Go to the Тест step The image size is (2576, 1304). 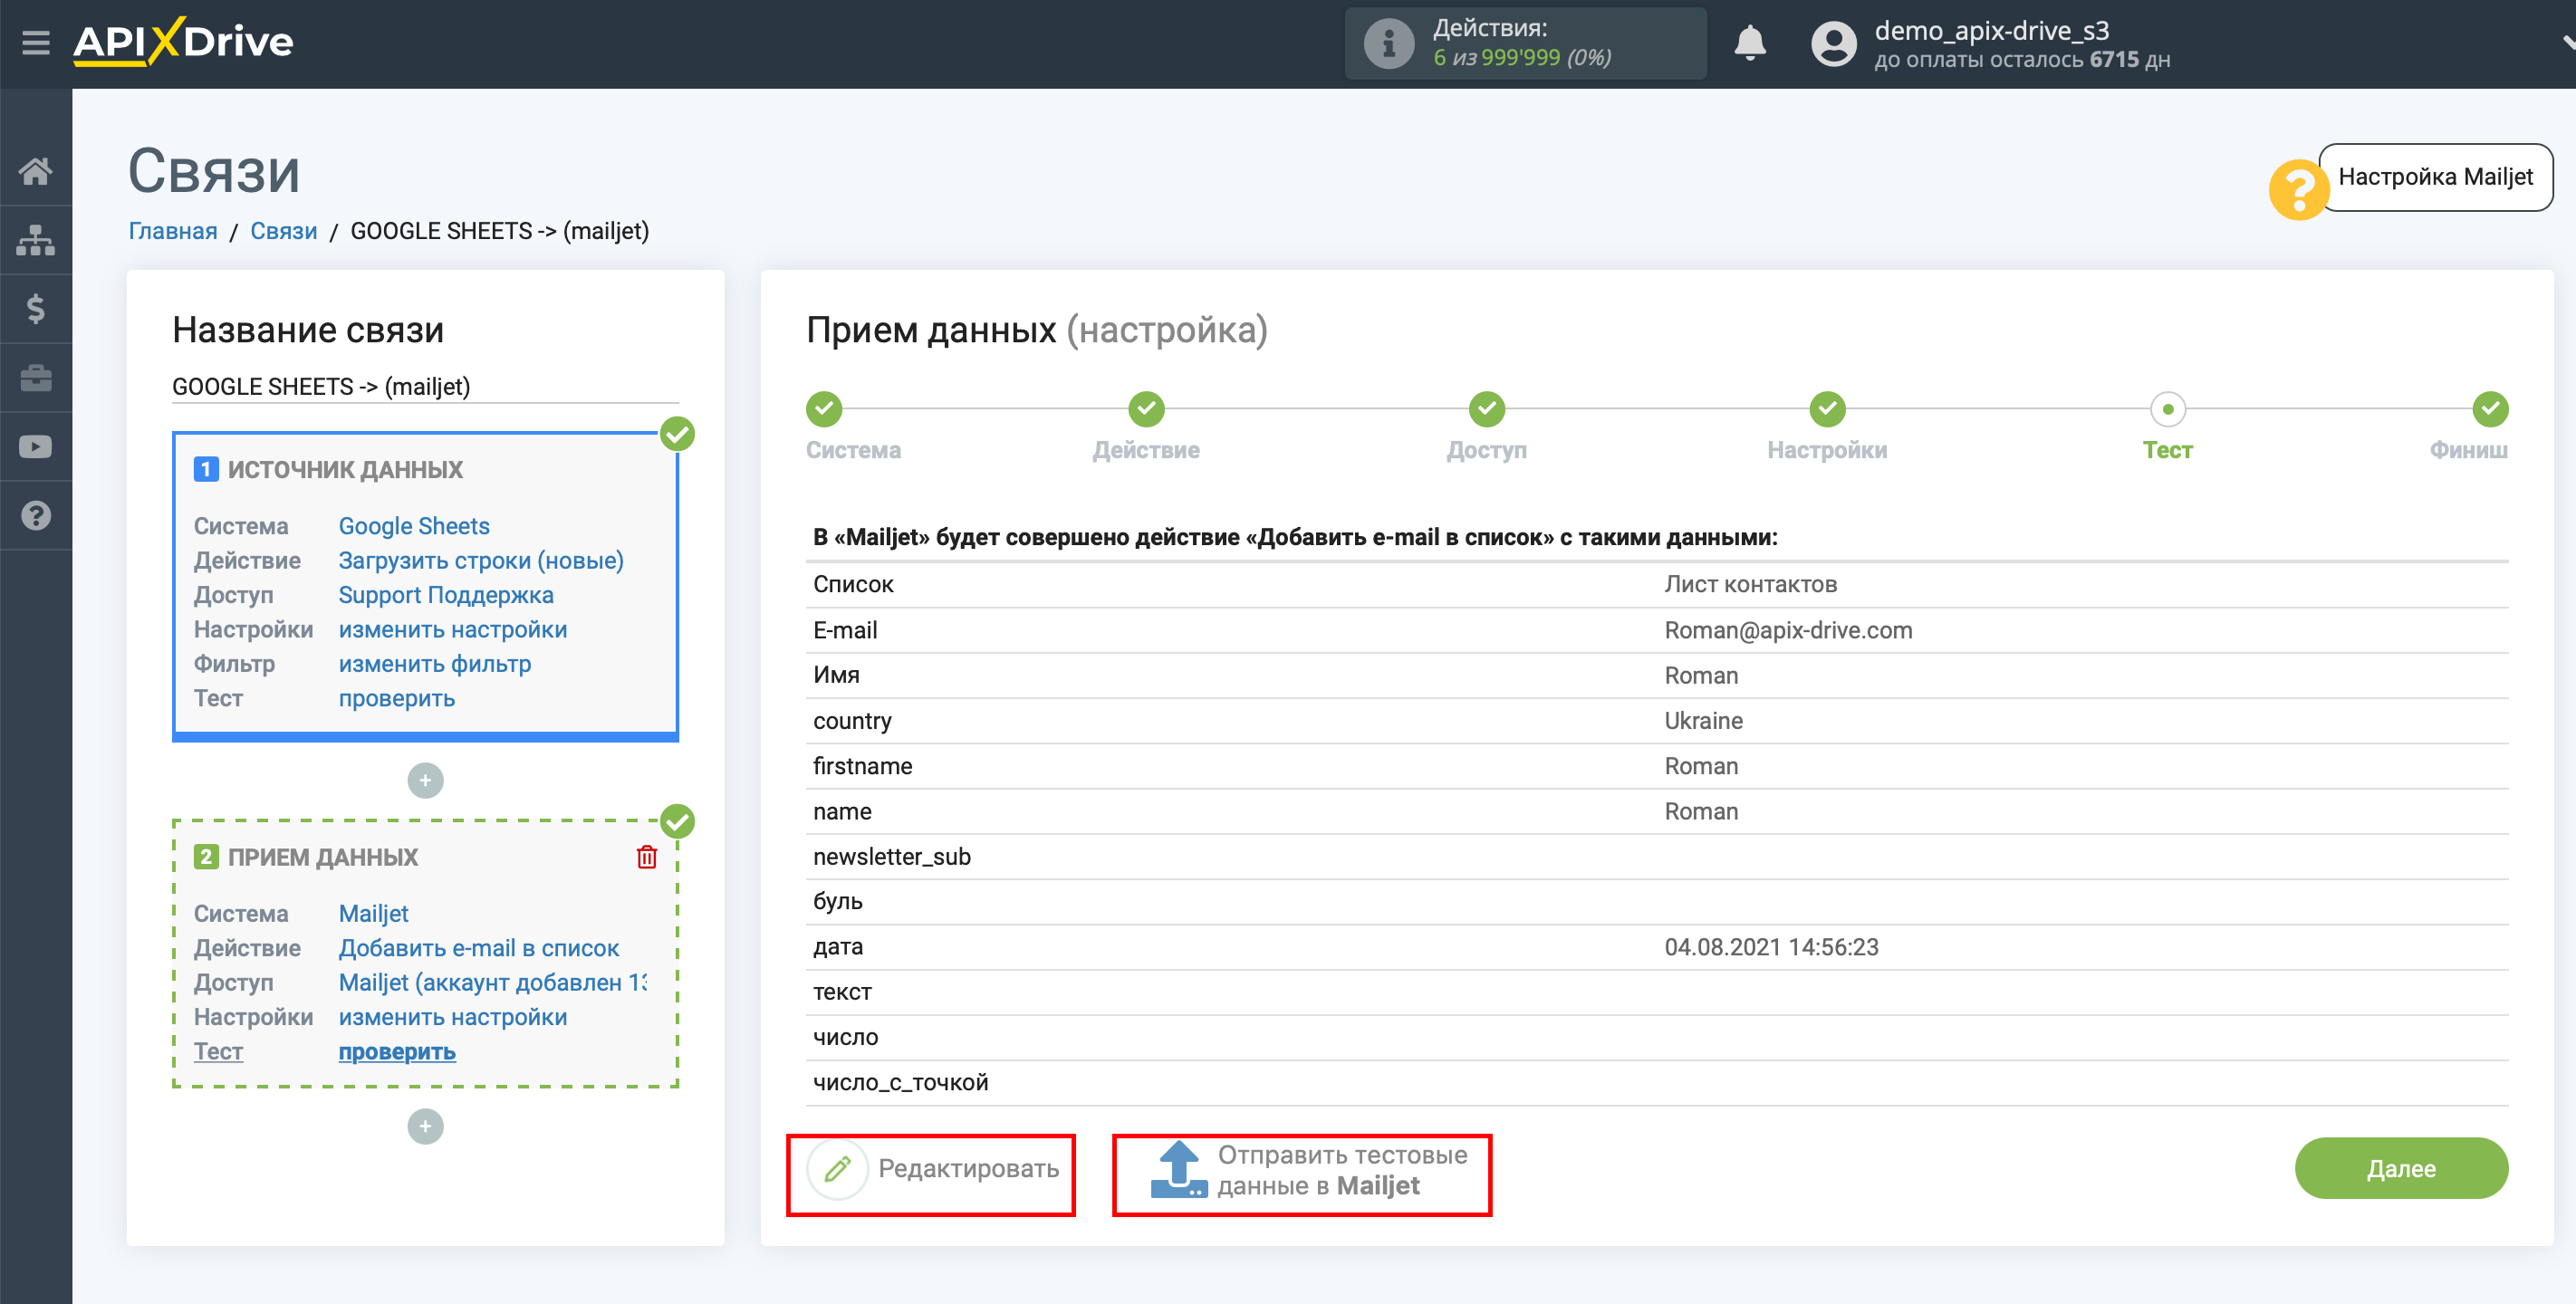click(2167, 409)
